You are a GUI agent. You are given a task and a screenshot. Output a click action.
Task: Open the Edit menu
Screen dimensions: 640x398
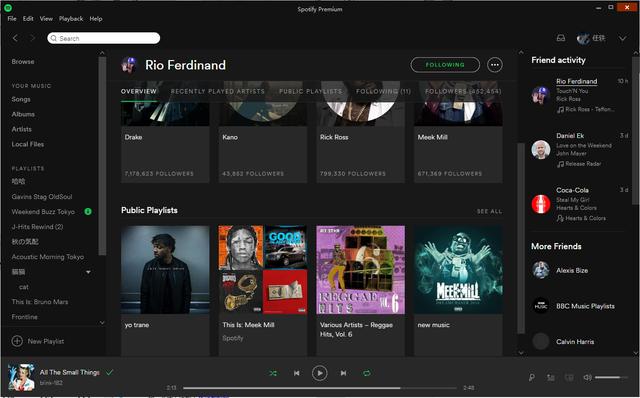(28, 19)
